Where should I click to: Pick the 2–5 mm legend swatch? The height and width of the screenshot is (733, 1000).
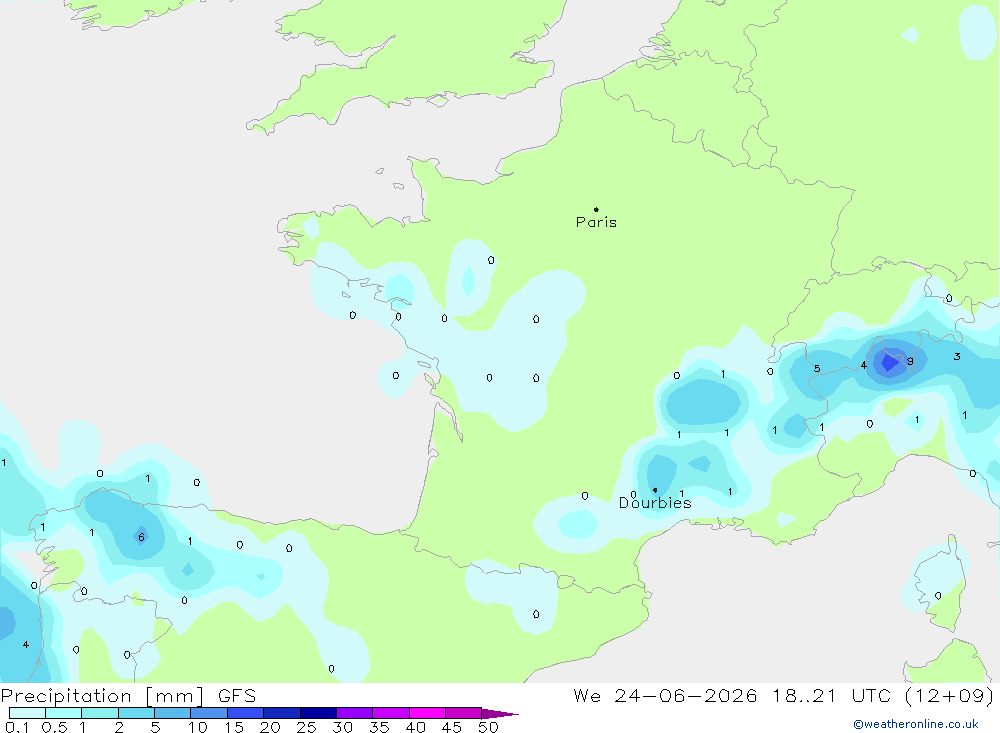pyautogui.click(x=136, y=713)
